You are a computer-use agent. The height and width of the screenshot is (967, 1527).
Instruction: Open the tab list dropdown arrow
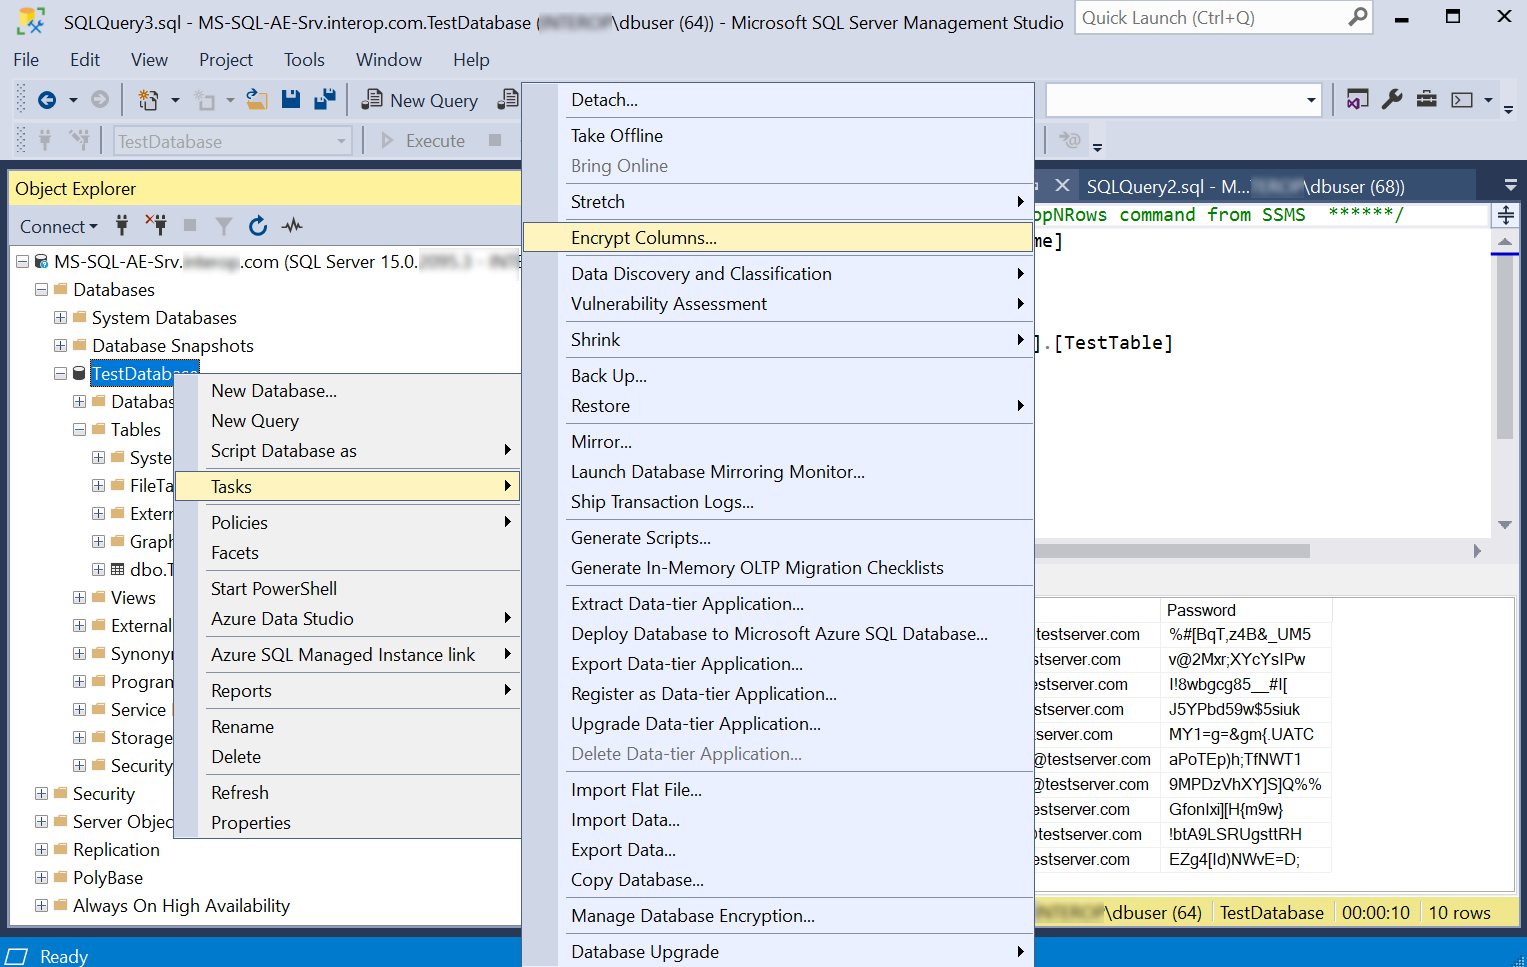click(1510, 185)
